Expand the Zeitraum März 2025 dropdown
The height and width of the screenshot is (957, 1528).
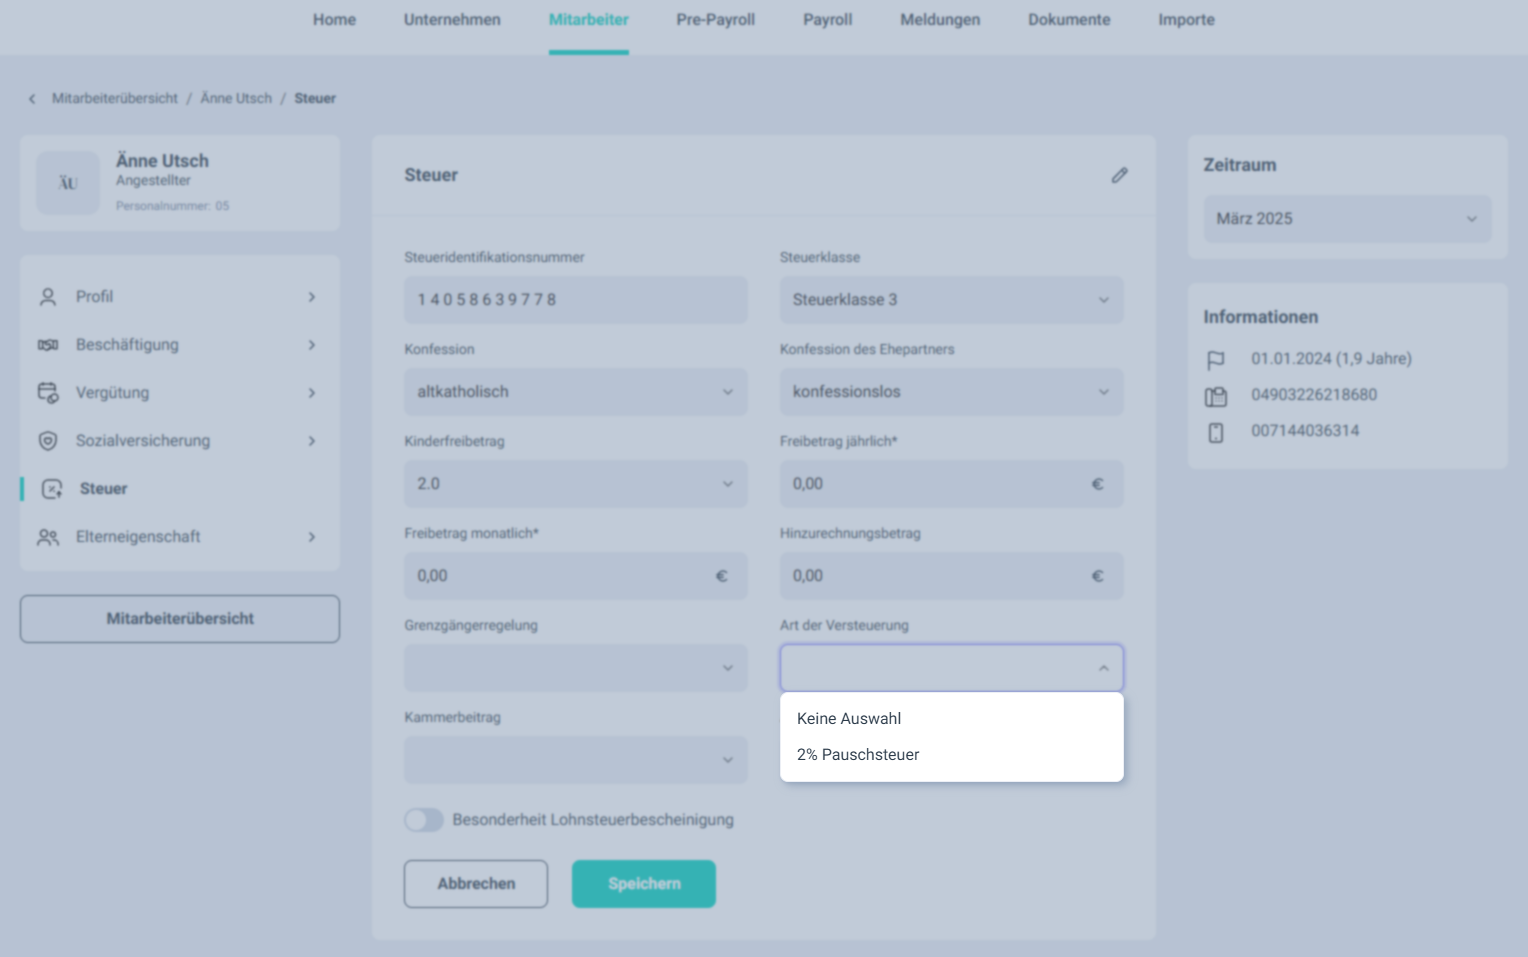tap(1346, 219)
